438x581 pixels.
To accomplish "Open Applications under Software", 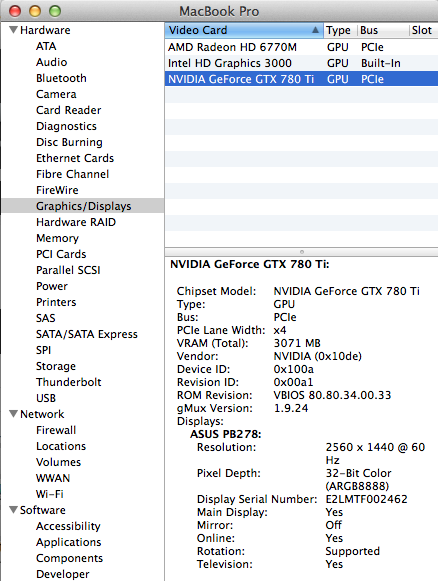I will pos(69,542).
